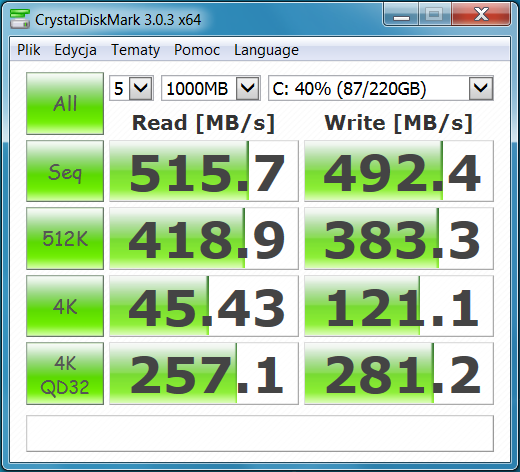Select the Seq read result 515.7
520x472 pixels.
pyautogui.click(x=204, y=171)
